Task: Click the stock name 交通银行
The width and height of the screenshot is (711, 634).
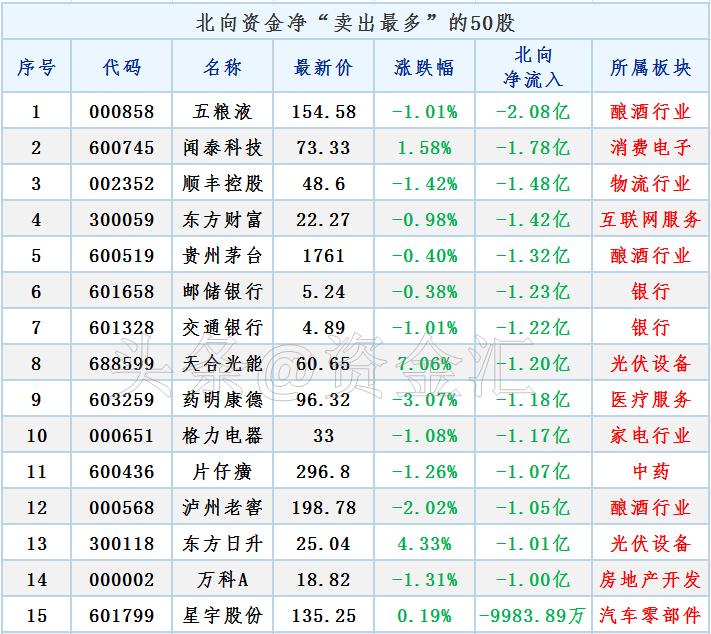Action: (222, 327)
